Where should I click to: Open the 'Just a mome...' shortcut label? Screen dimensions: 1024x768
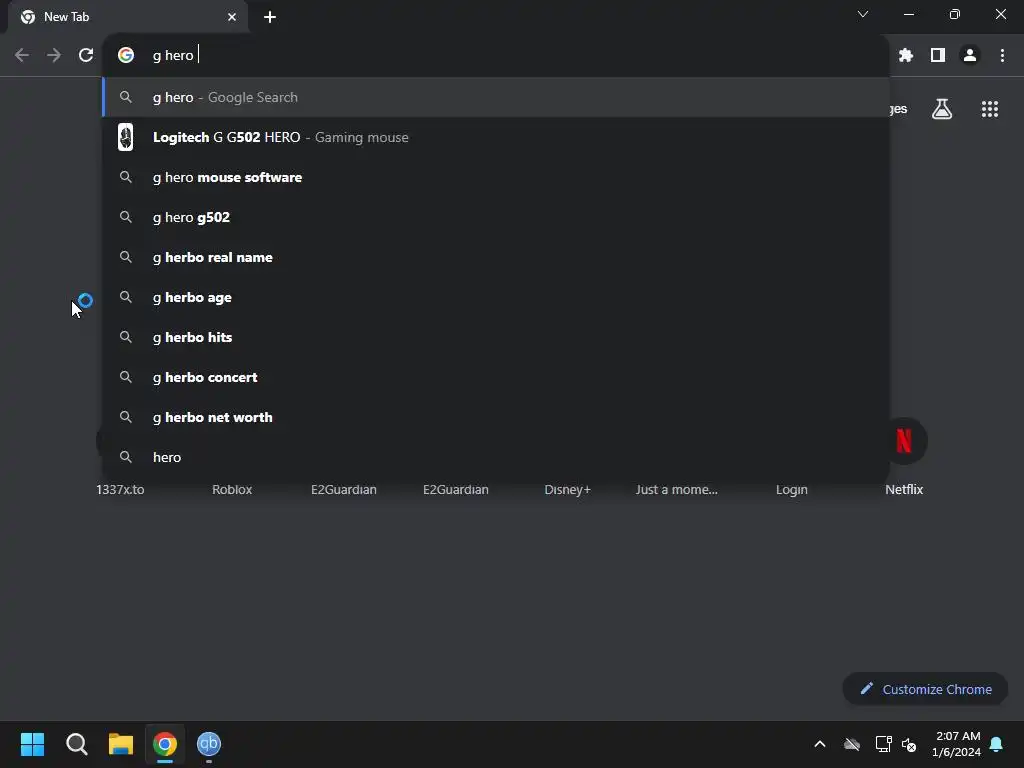pyautogui.click(x=677, y=489)
